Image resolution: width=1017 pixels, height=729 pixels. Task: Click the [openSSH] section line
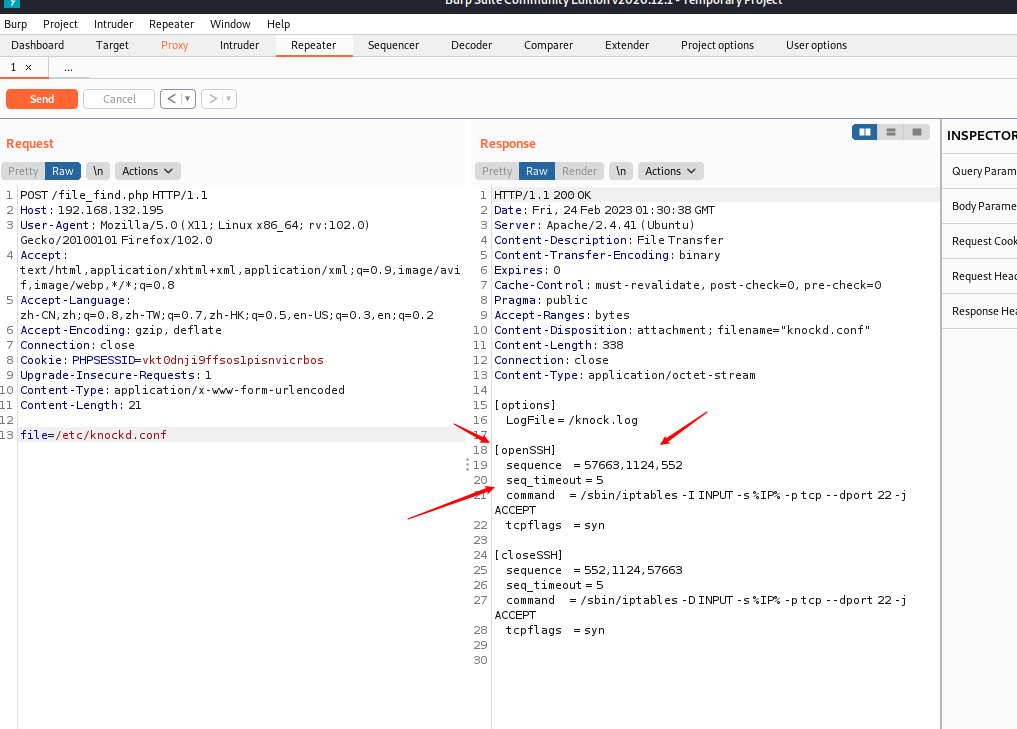[x=525, y=450]
